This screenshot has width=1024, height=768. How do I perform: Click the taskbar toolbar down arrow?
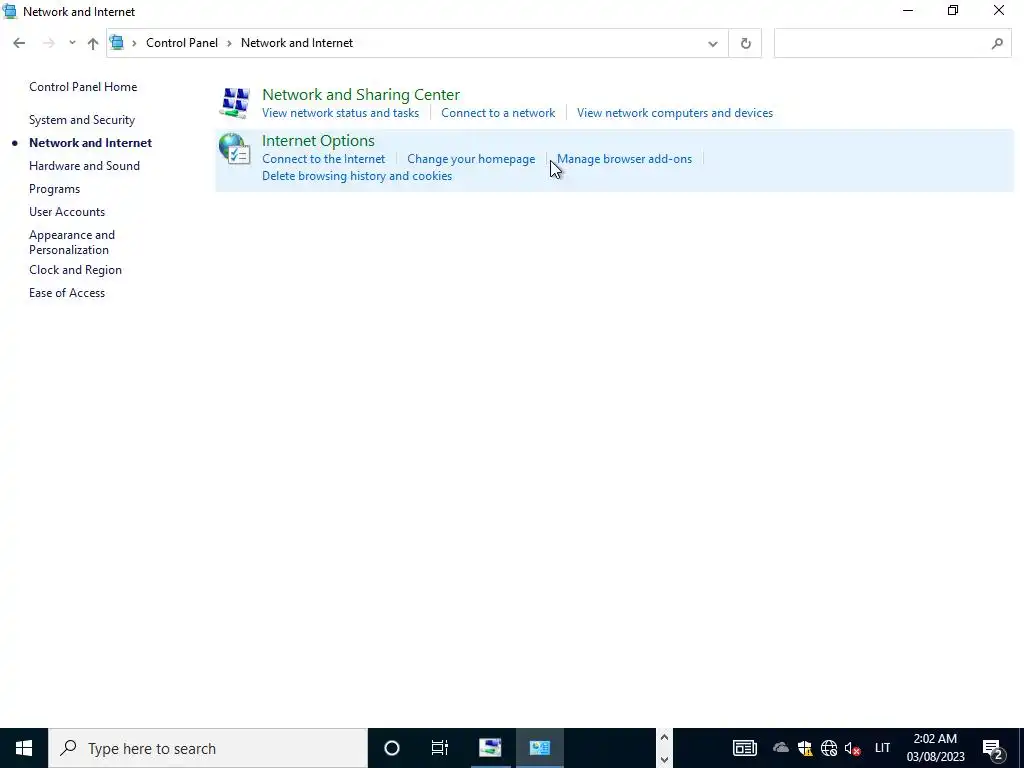pyautogui.click(x=664, y=760)
